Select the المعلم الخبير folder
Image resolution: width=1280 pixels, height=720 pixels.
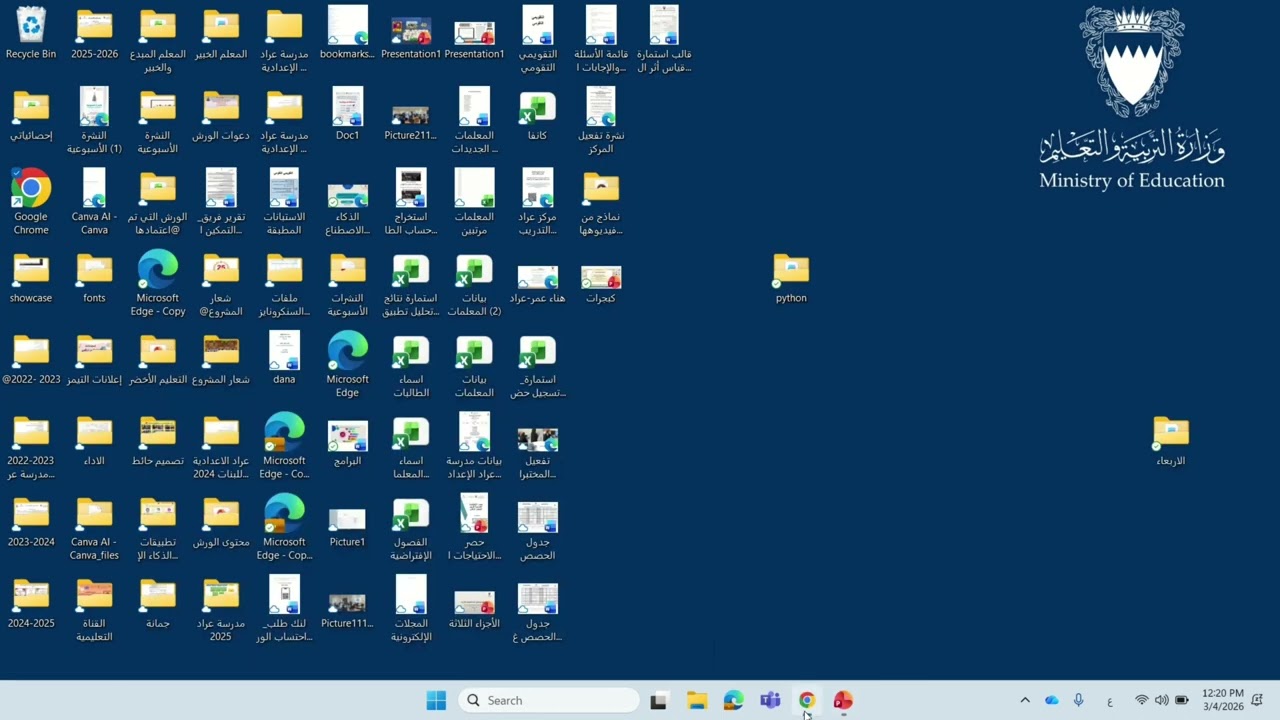click(x=221, y=33)
